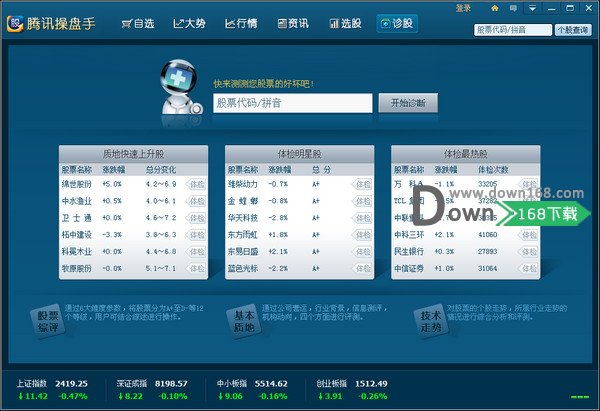The image size is (600, 411).
Task: Select stock name 牧原股份
Action: 77,268
